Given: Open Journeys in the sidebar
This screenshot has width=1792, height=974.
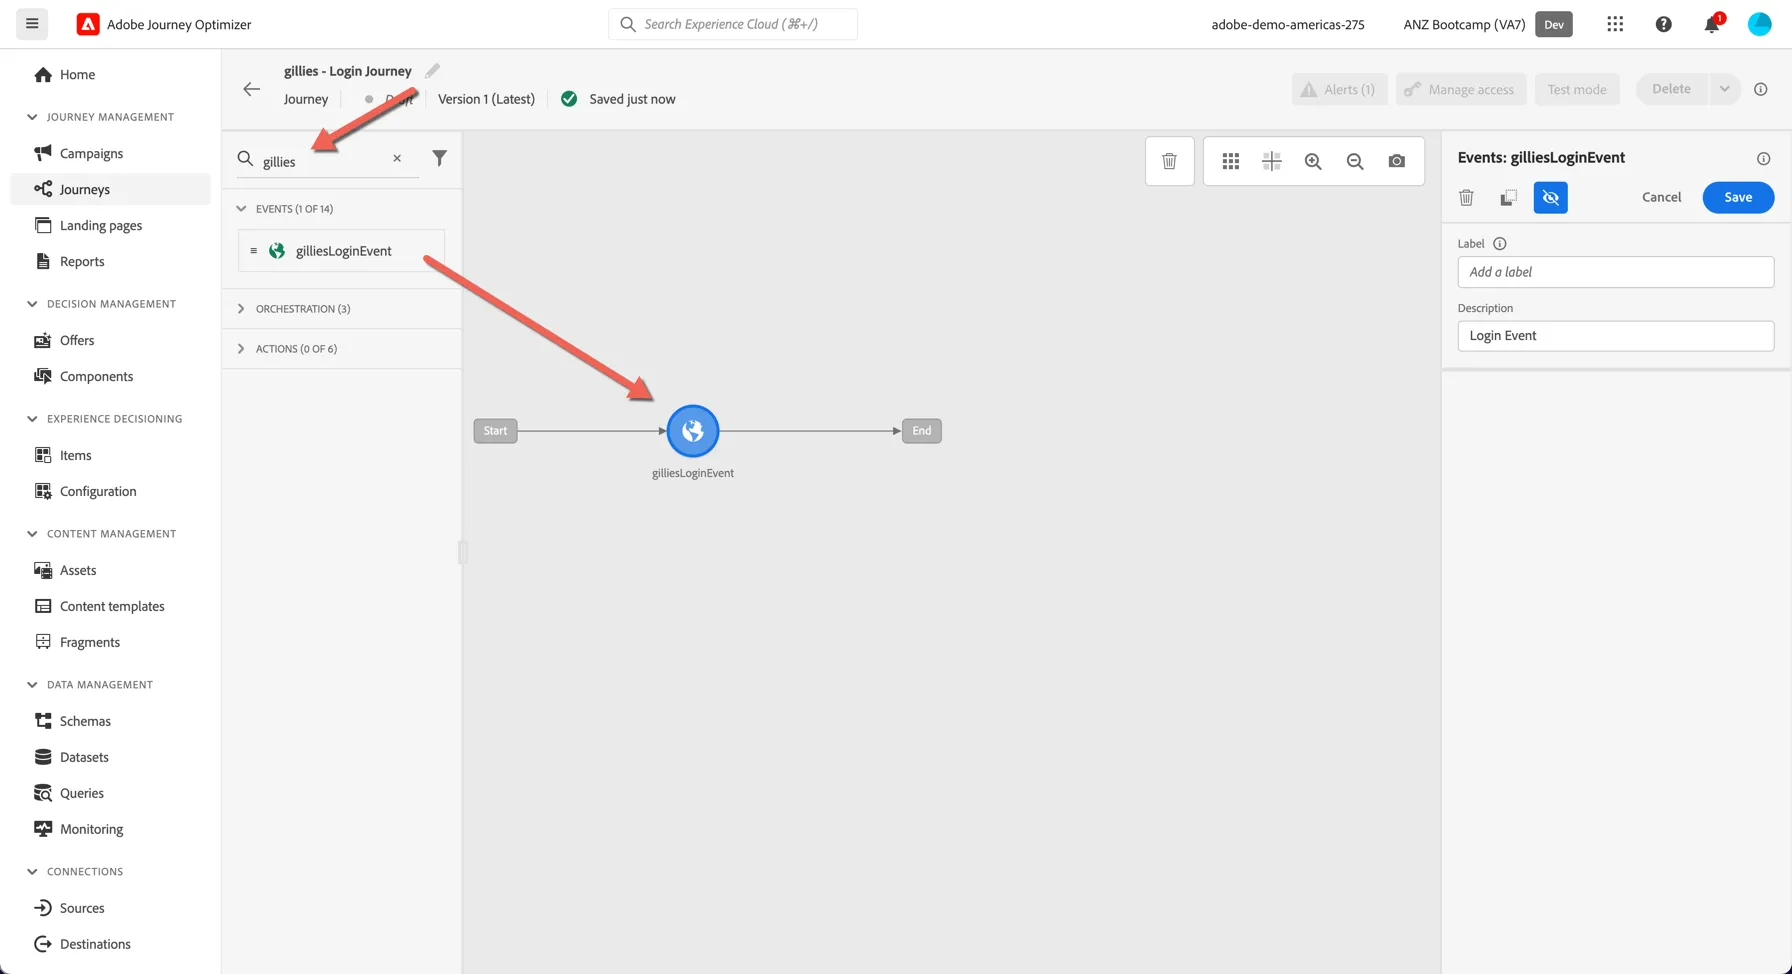Looking at the screenshot, I should pos(110,189).
